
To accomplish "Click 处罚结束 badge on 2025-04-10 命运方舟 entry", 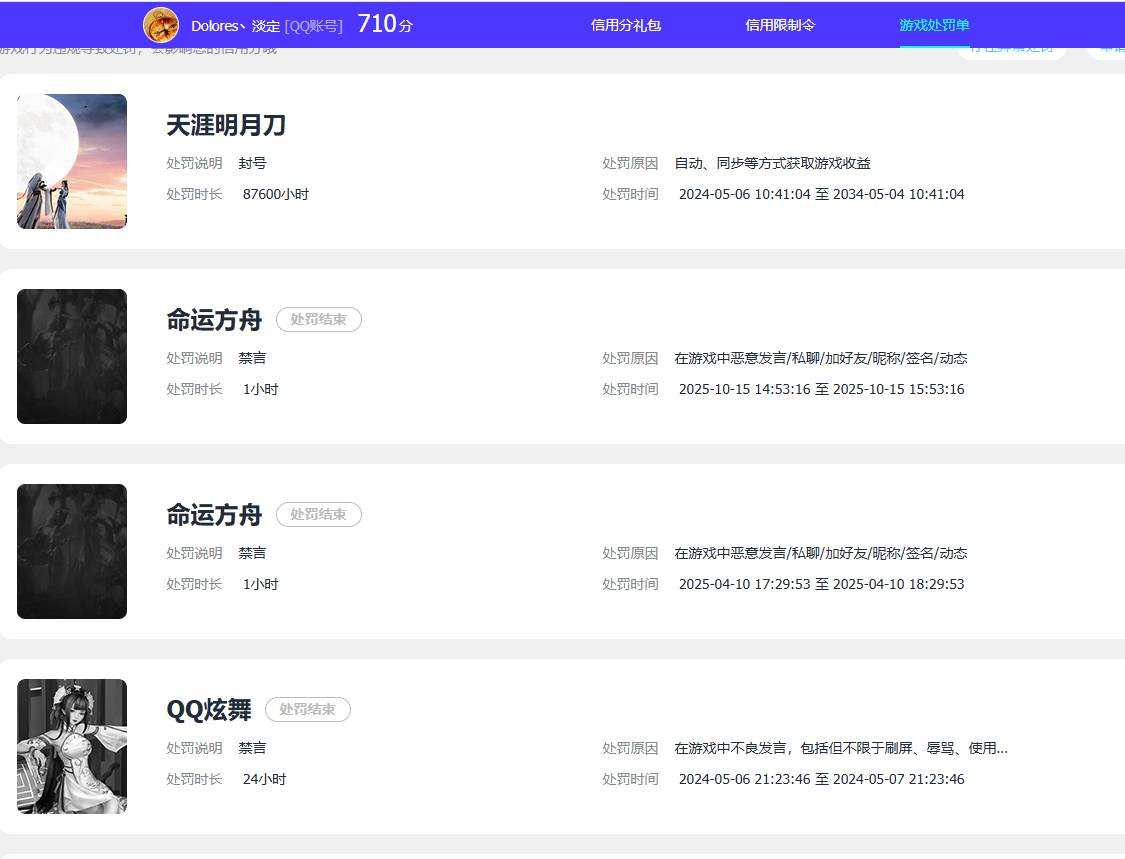I will point(319,515).
